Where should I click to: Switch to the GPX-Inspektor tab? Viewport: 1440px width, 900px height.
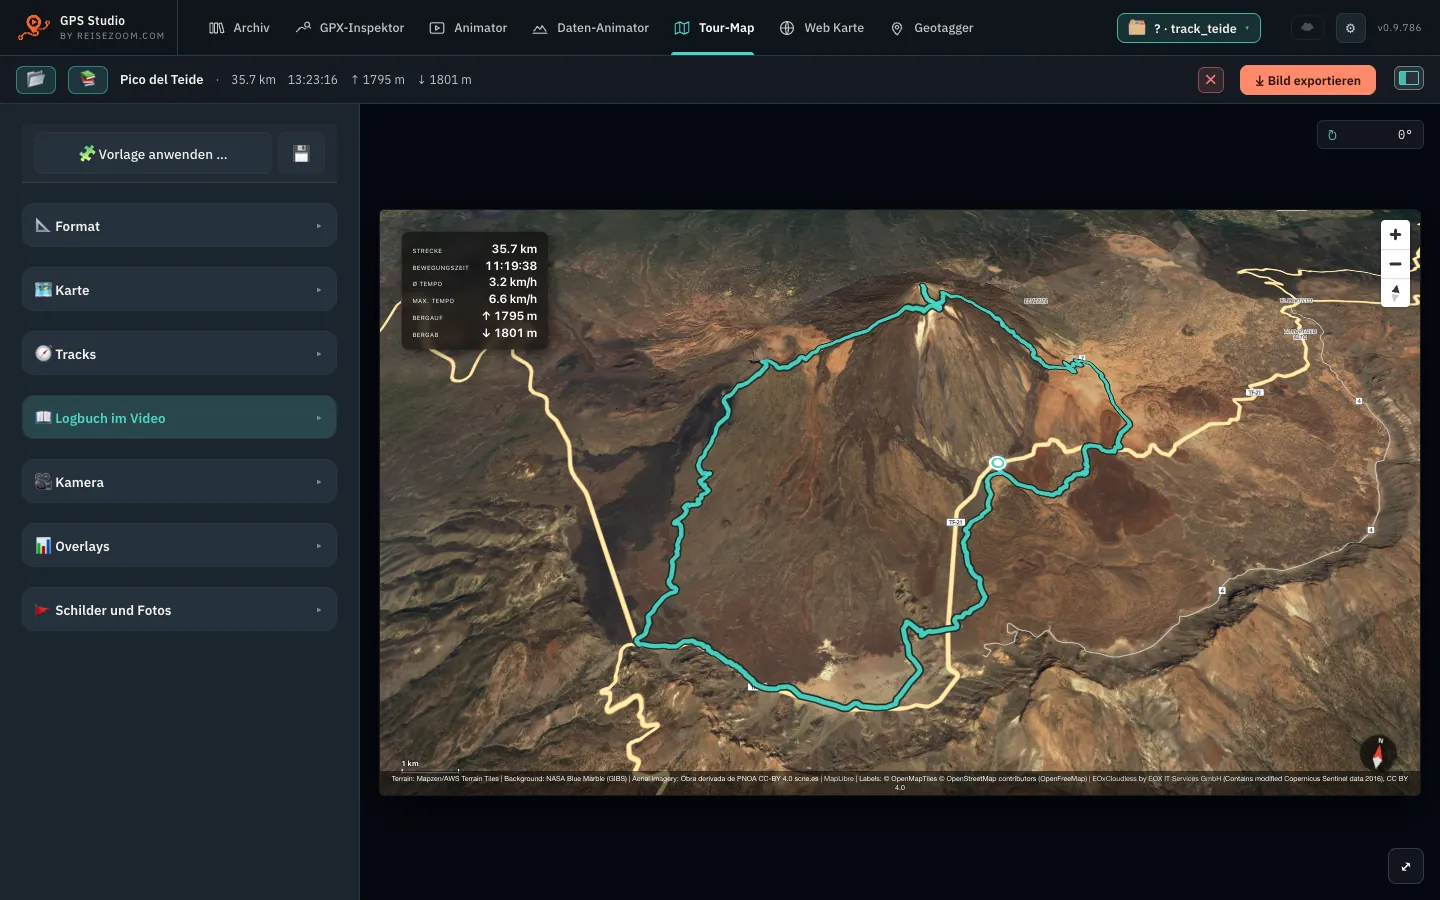pos(350,28)
